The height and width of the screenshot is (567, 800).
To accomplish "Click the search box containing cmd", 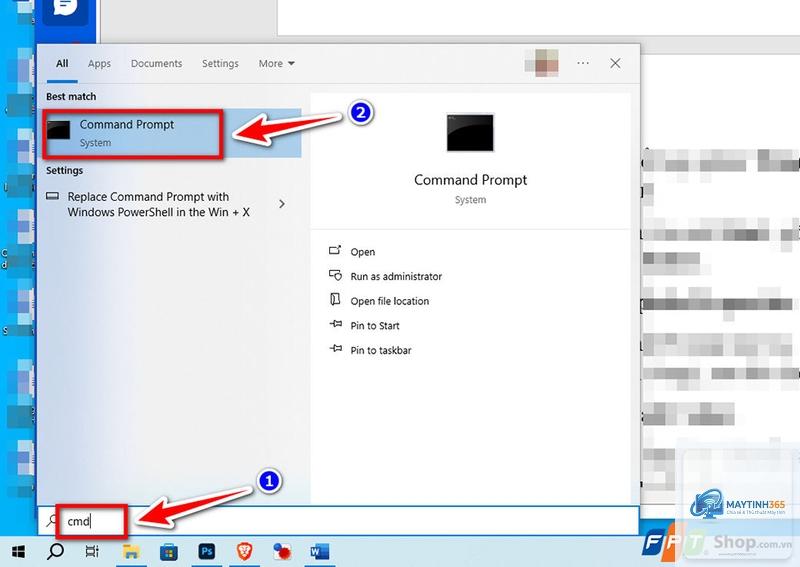I will point(339,521).
